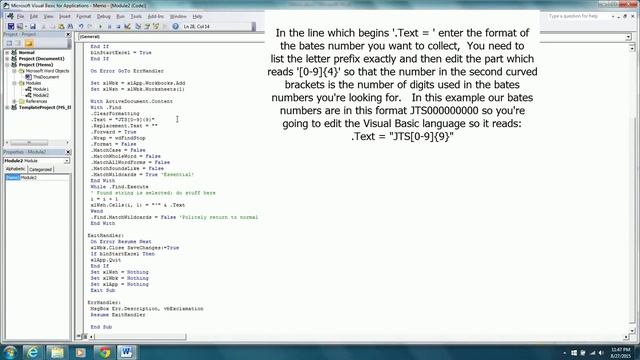Open Project Explorer toolbar icon

tap(138, 26)
